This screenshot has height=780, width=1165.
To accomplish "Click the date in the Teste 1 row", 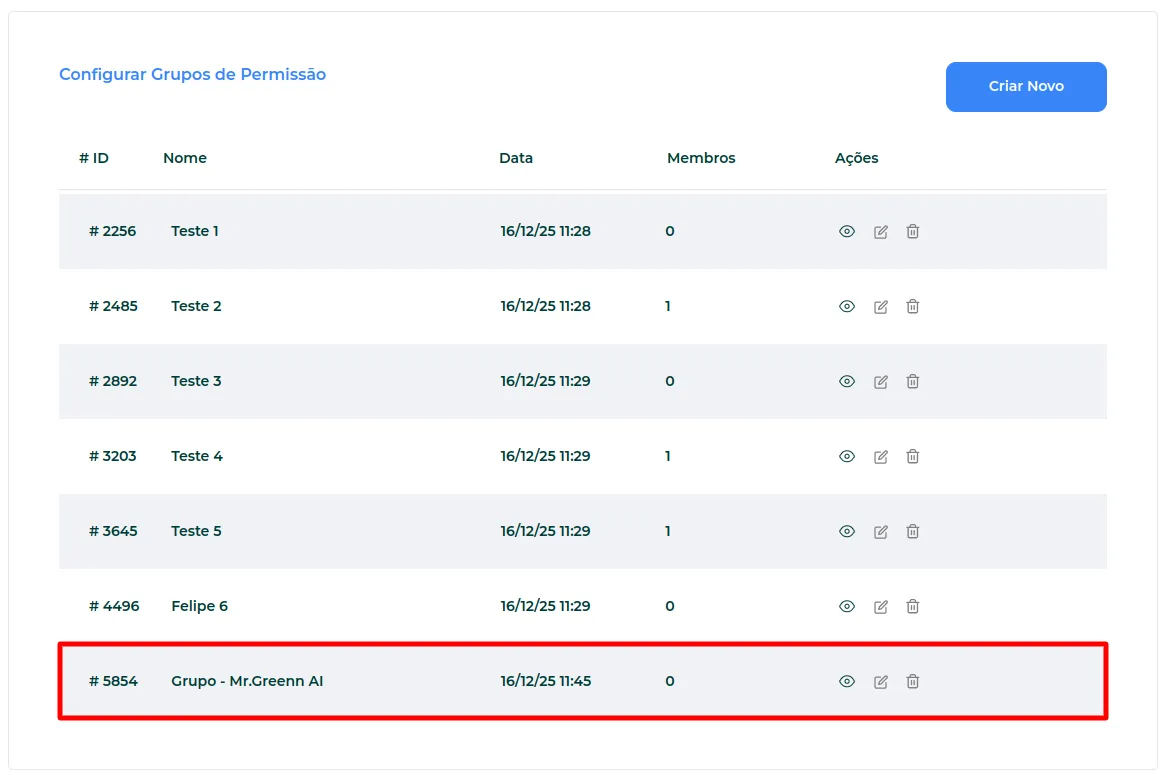I will (545, 231).
